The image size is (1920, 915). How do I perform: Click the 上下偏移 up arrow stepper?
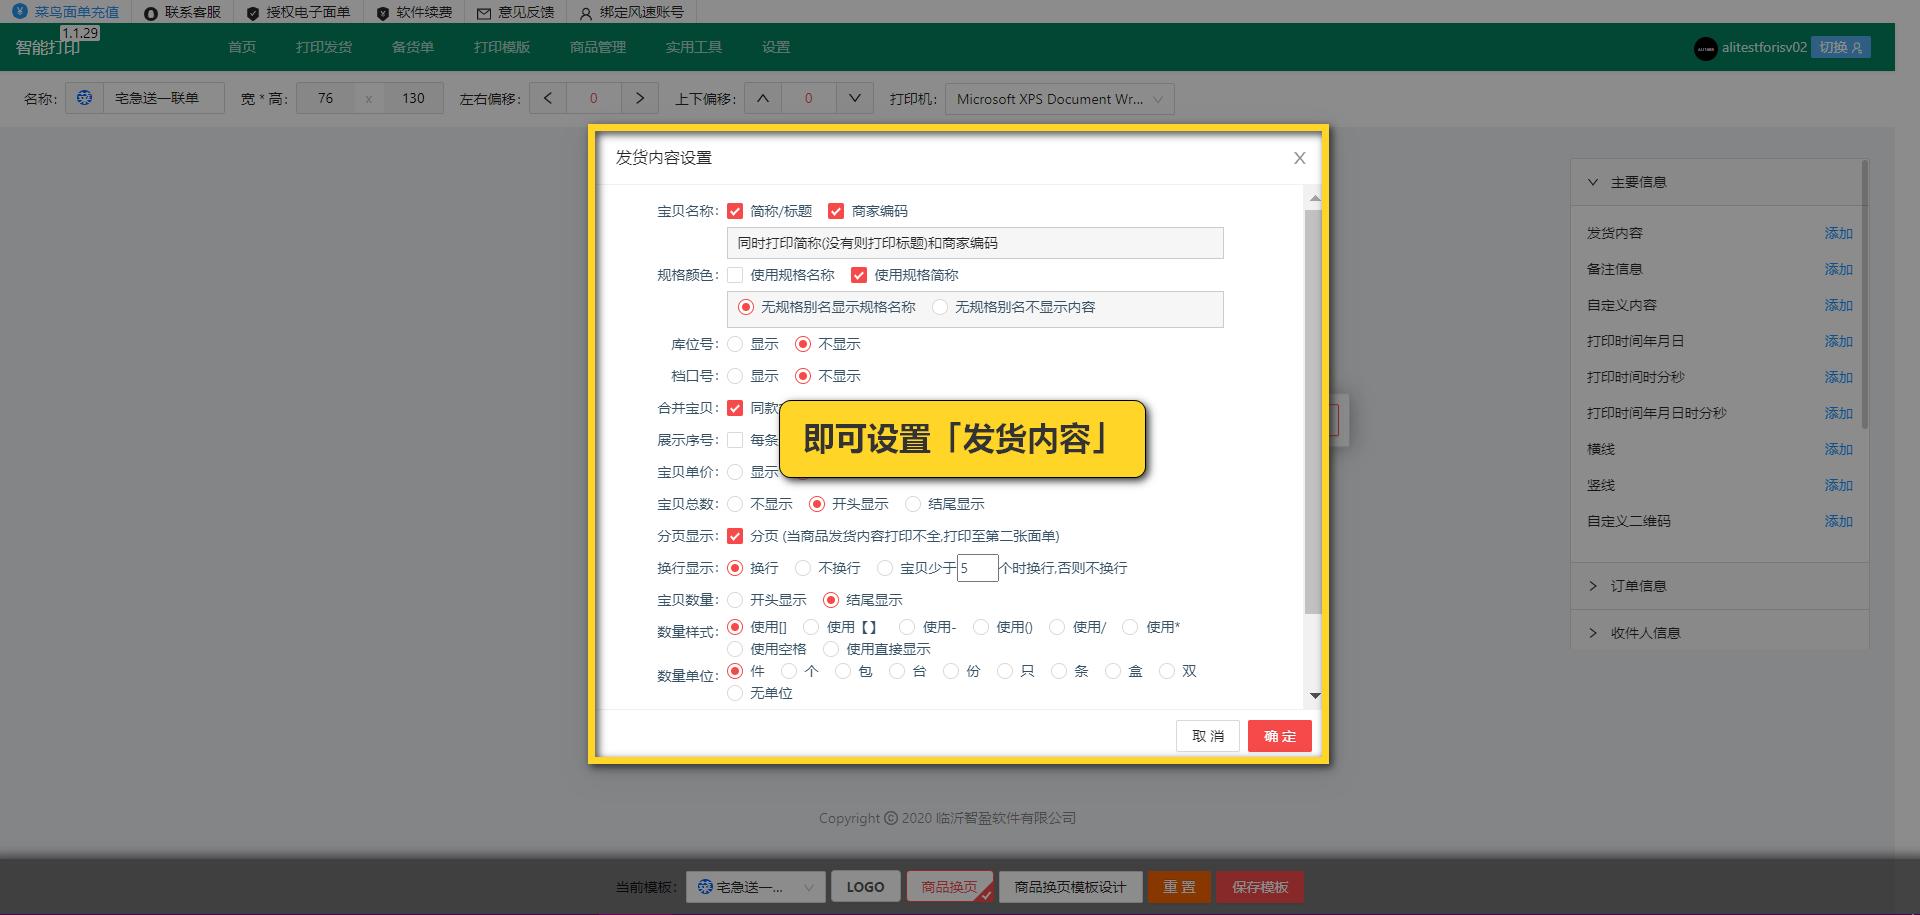[763, 98]
